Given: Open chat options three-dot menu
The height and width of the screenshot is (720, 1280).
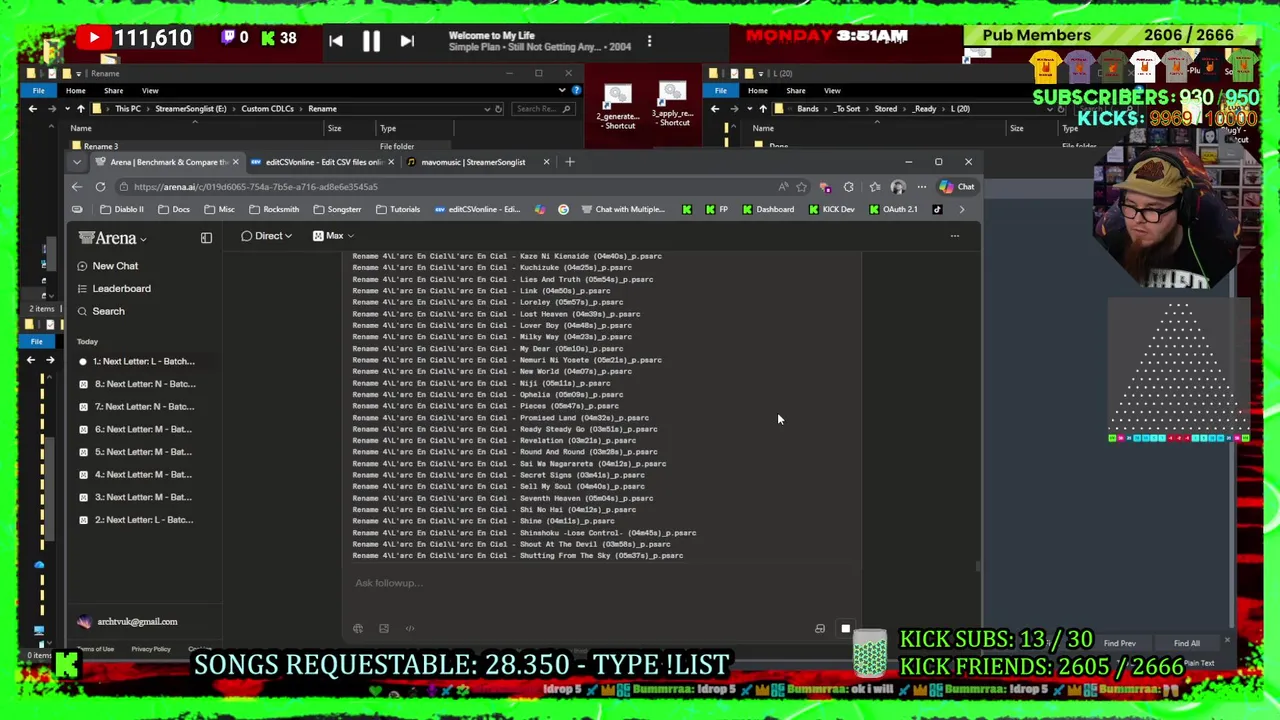Looking at the screenshot, I should (x=954, y=236).
